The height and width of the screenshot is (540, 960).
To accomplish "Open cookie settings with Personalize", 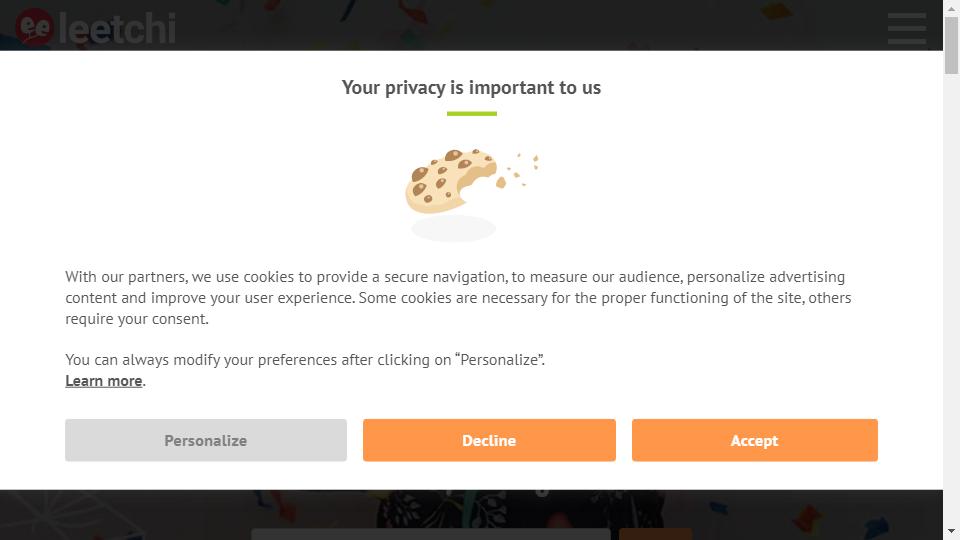I will [x=206, y=440].
